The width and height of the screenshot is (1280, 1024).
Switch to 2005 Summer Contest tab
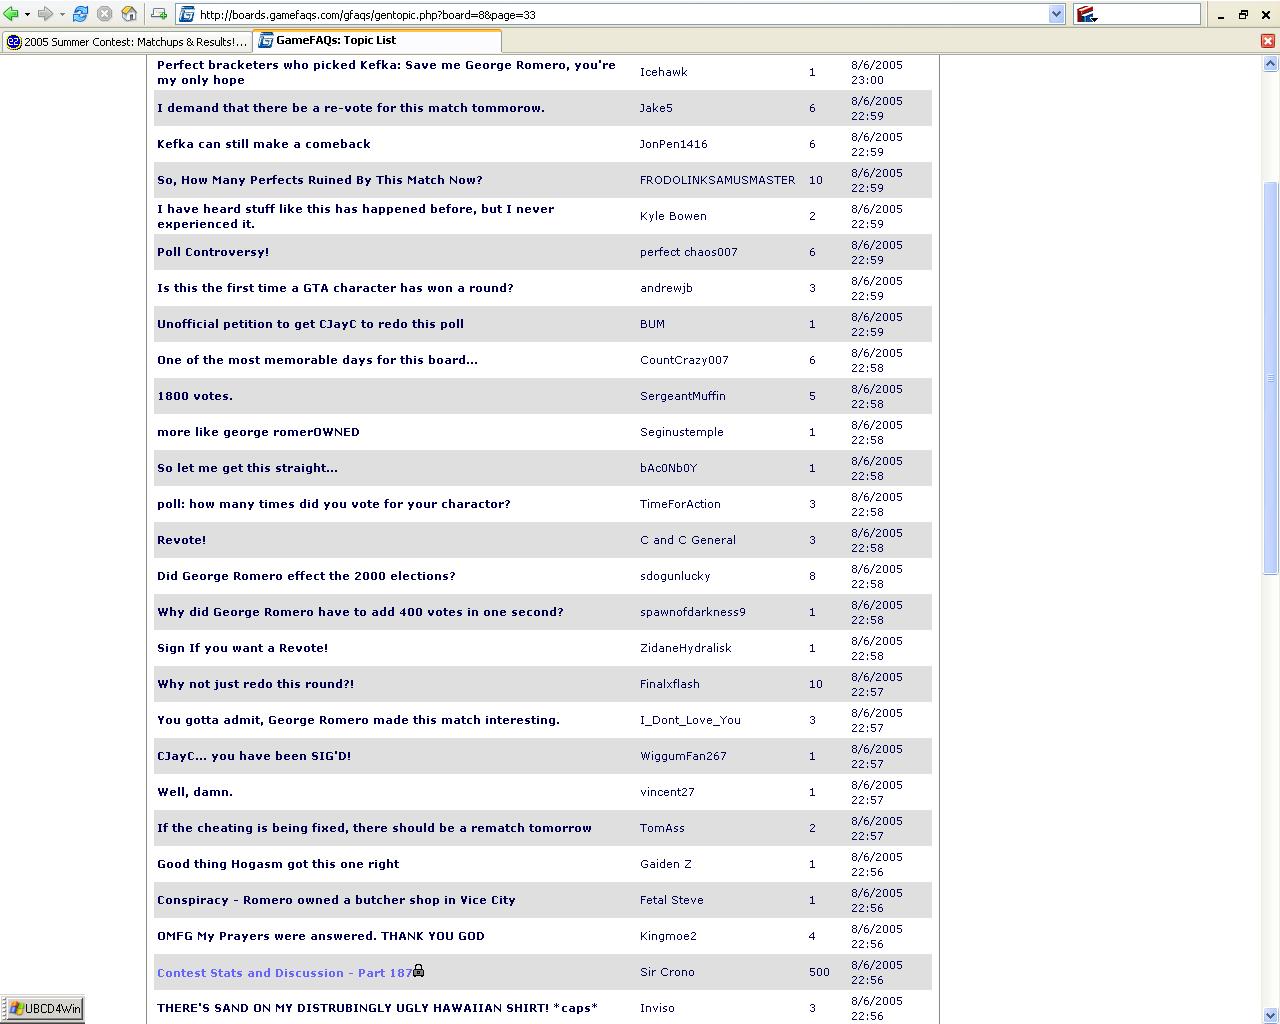click(126, 42)
